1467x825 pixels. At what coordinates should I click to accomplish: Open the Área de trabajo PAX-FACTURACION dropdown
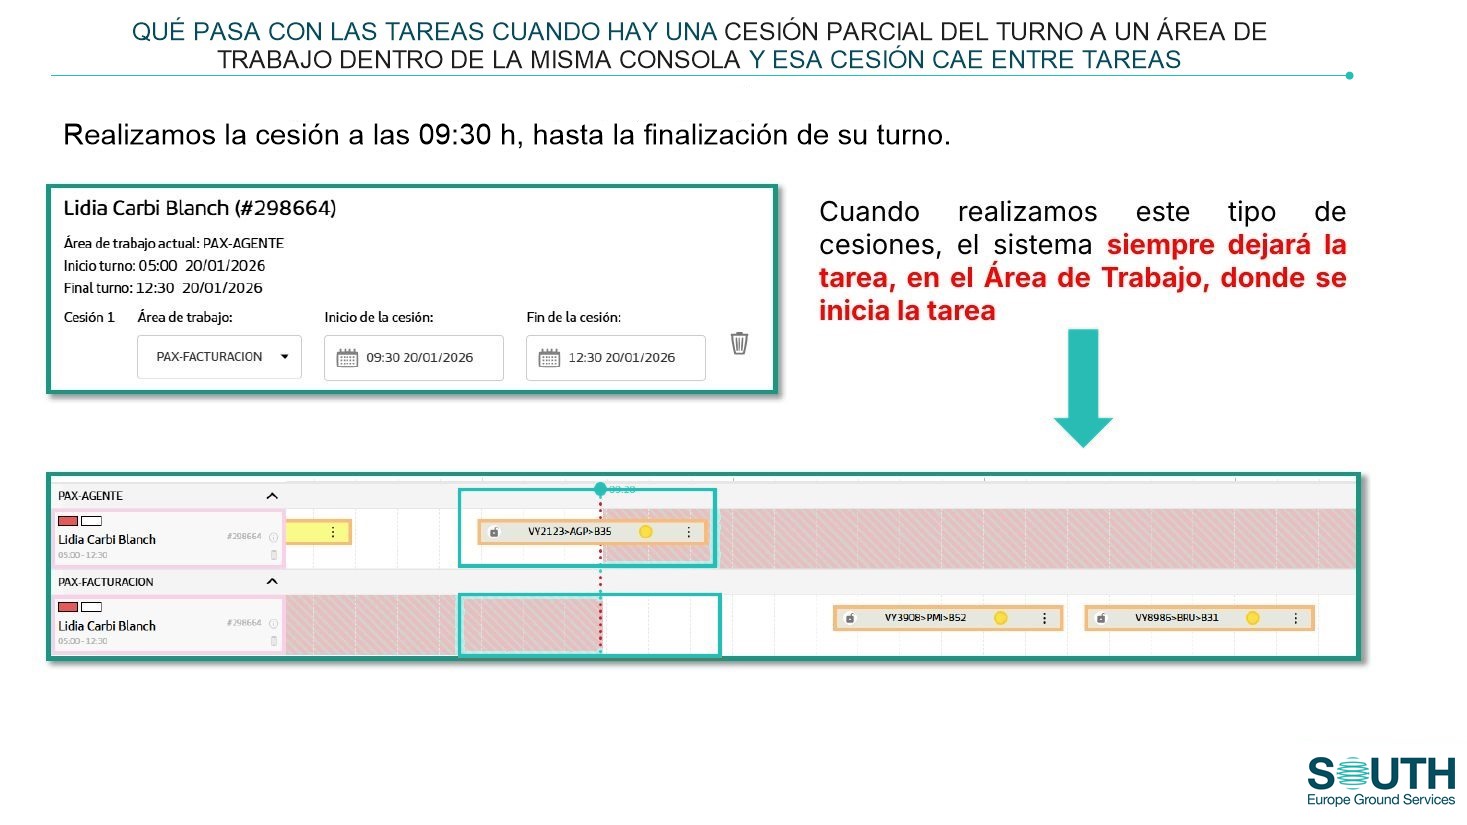(x=219, y=357)
